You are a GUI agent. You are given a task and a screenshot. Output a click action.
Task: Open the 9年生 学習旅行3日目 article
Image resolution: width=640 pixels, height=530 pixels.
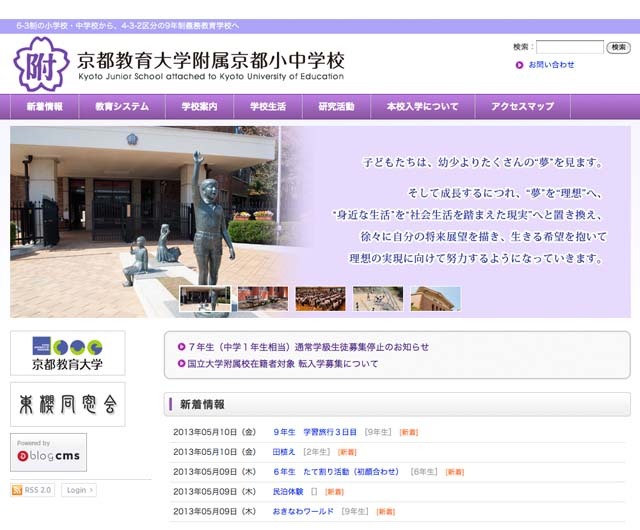[x=315, y=432]
